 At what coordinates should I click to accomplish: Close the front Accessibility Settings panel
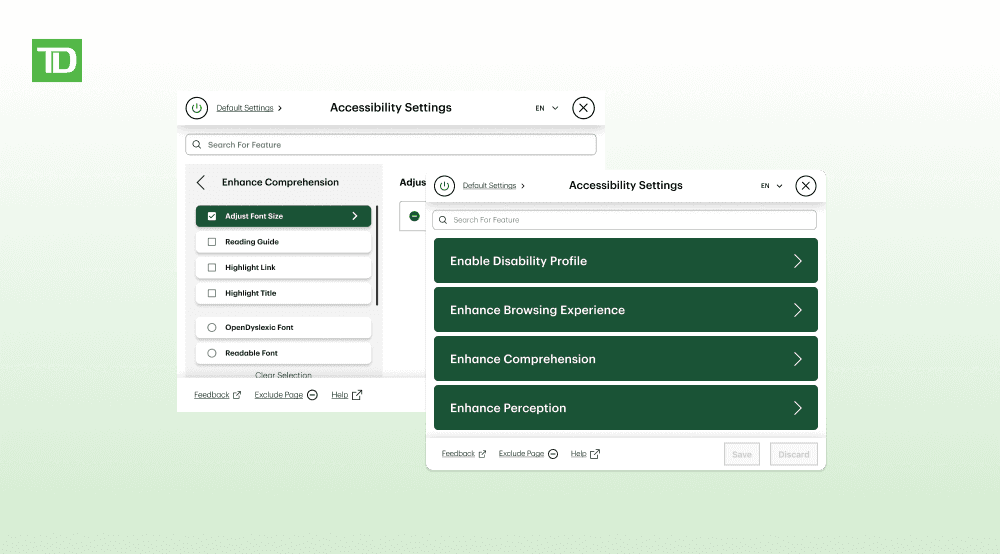click(805, 186)
